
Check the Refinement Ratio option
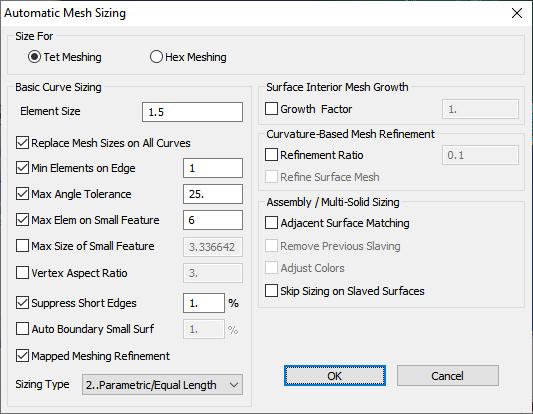[271, 155]
